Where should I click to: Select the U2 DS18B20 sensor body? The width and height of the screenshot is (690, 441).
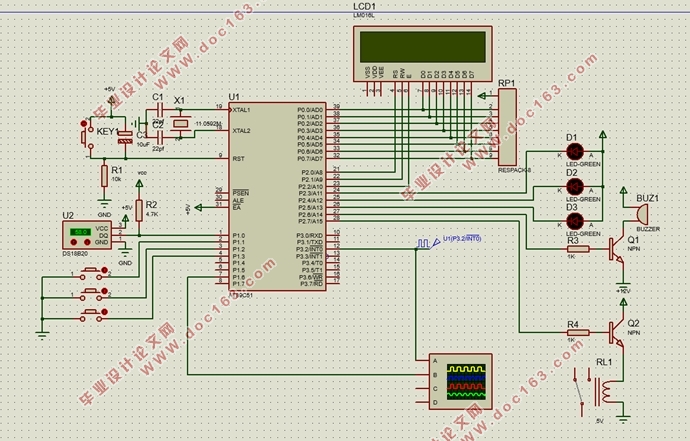click(87, 235)
